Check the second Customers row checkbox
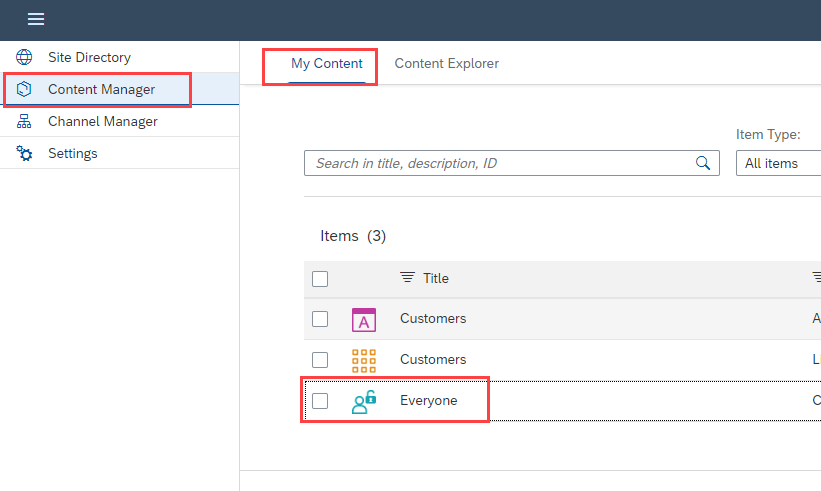821x491 pixels. tap(320, 360)
